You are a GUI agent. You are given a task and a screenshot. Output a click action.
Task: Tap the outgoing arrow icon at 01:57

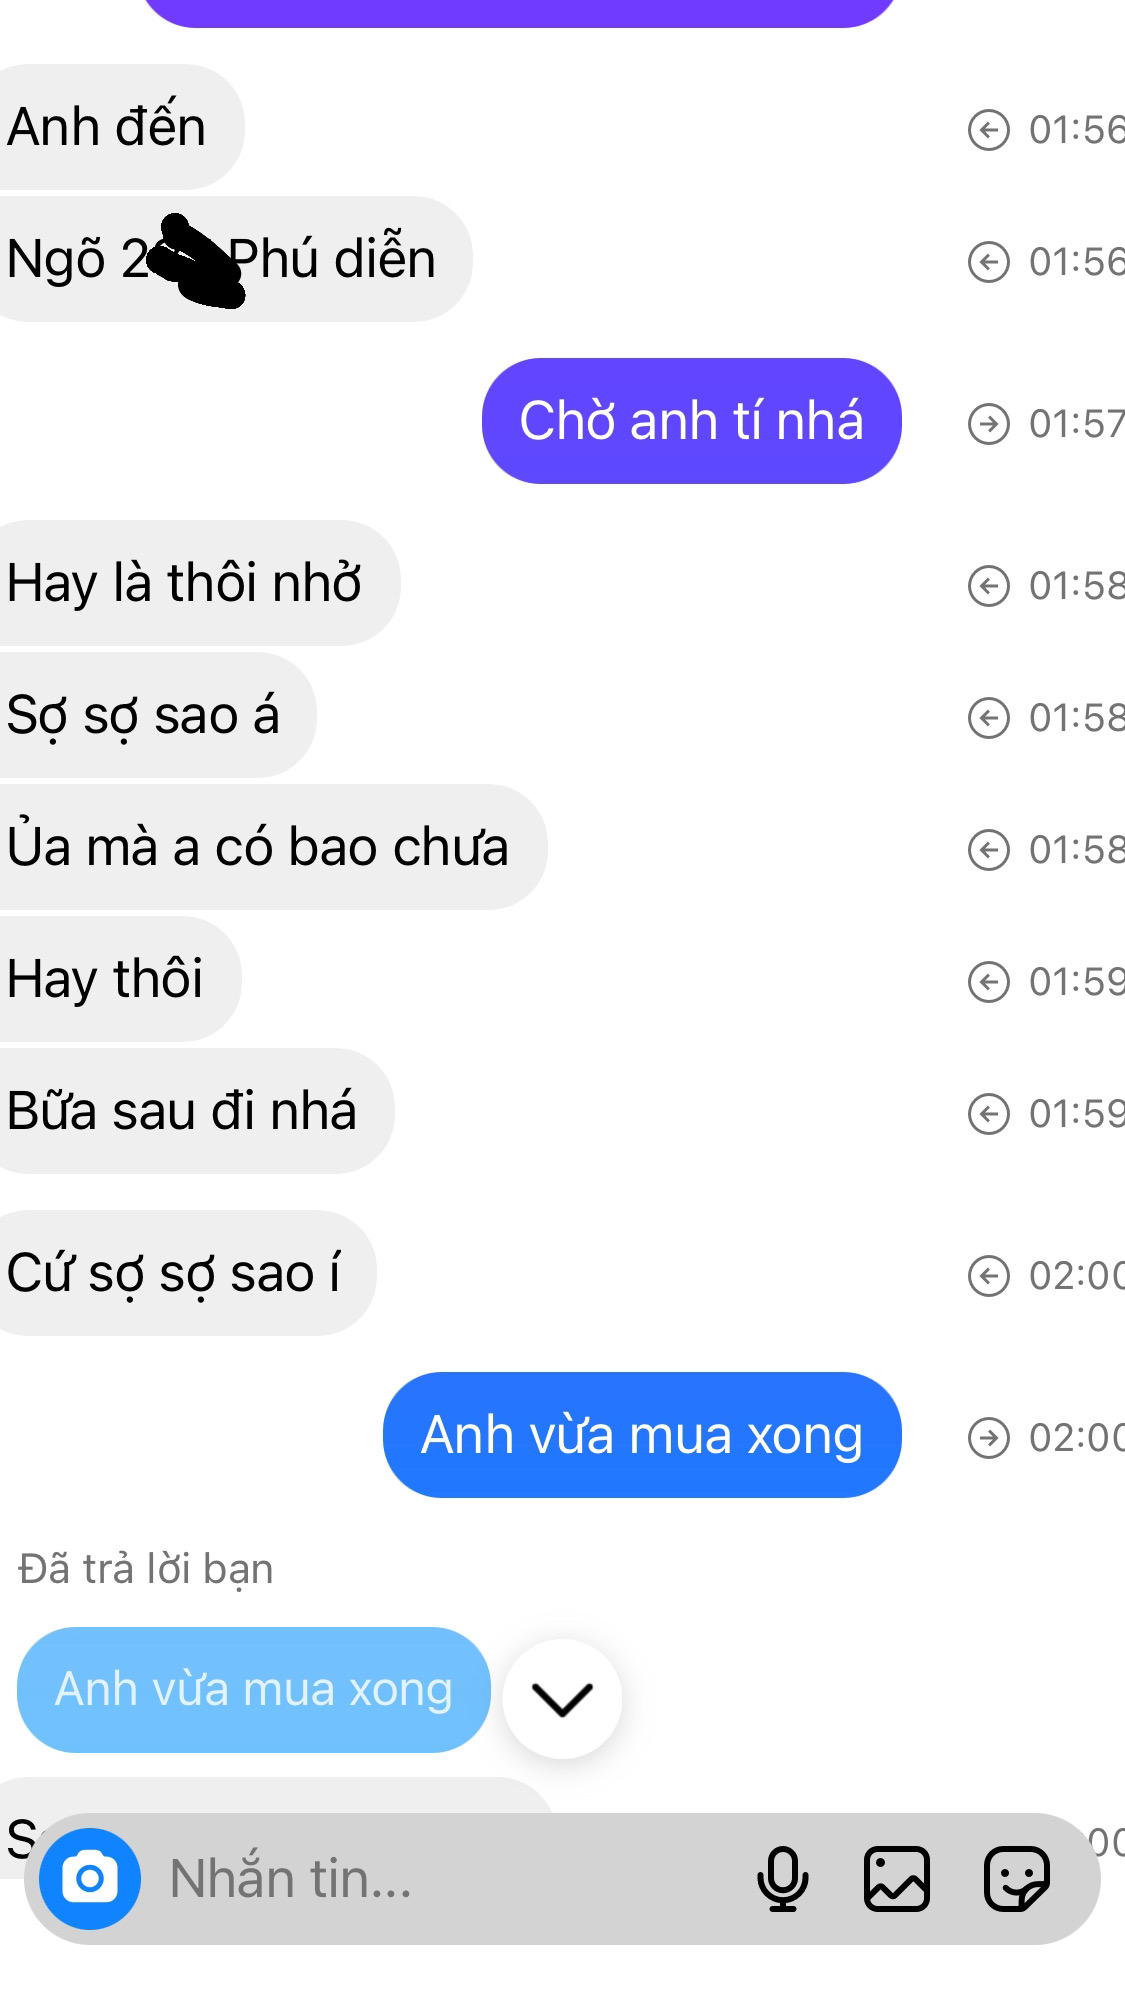coord(988,423)
